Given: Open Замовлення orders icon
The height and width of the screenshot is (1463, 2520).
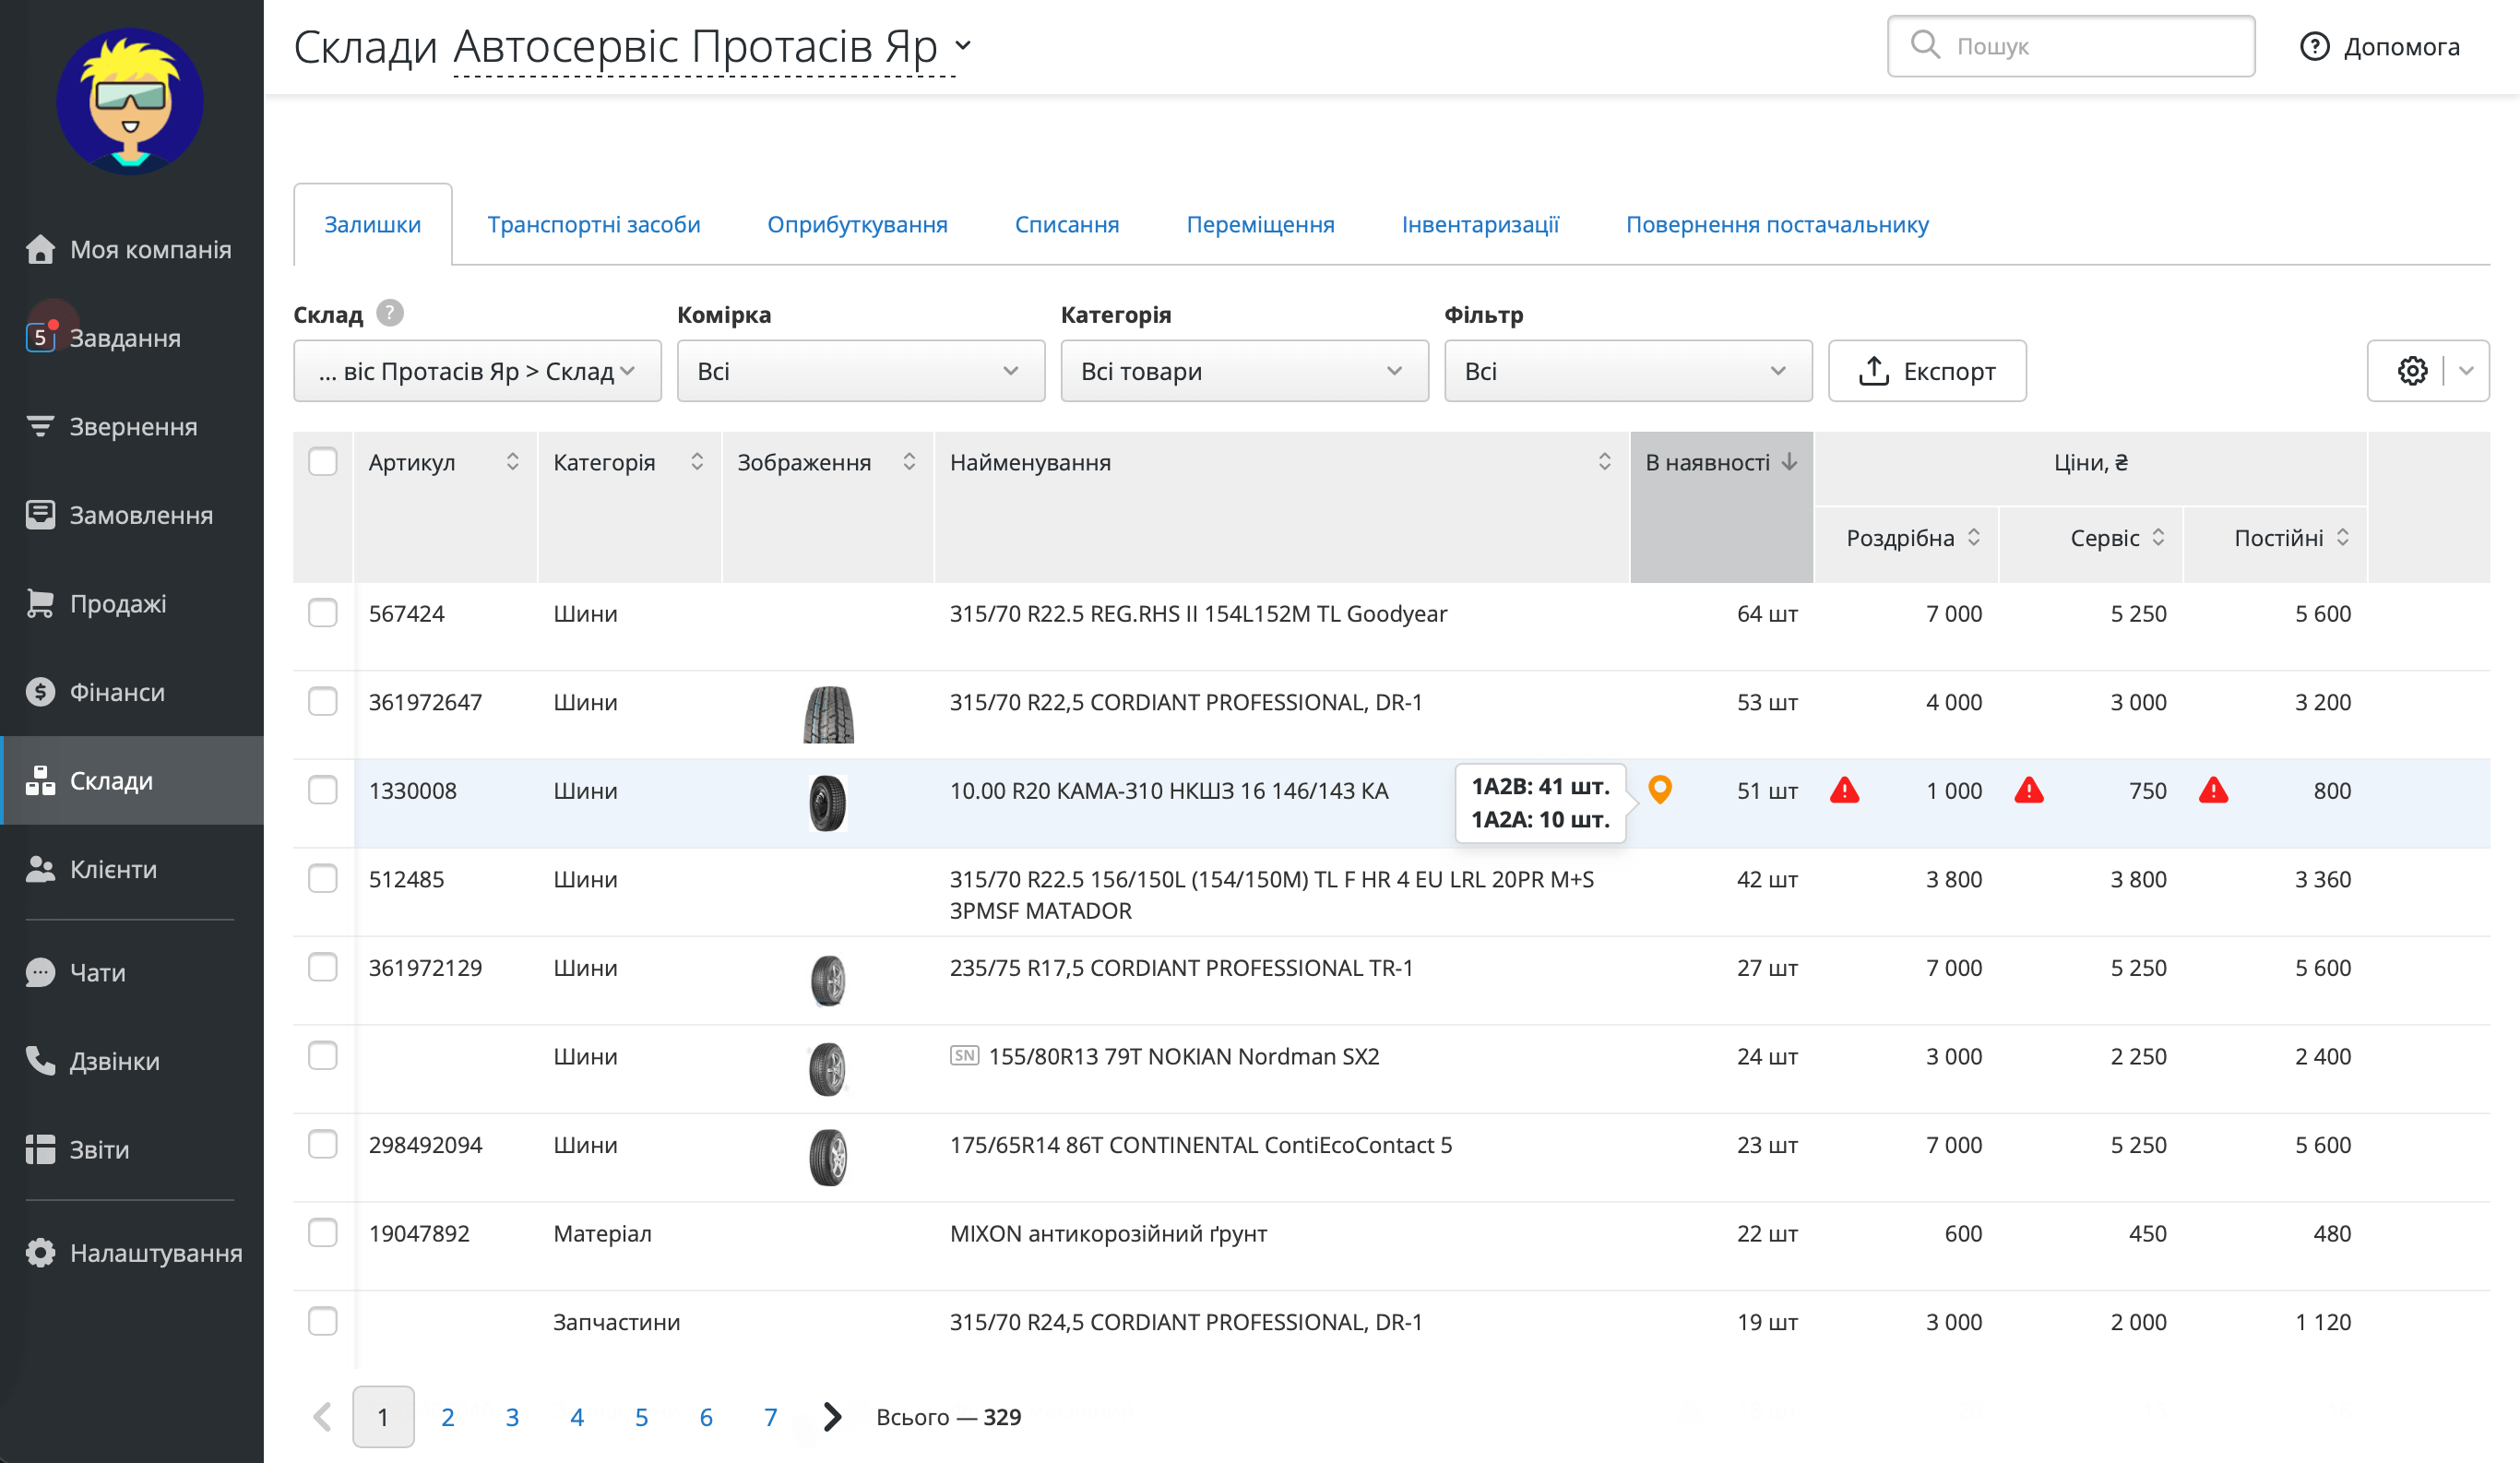Looking at the screenshot, I should tap(40, 515).
